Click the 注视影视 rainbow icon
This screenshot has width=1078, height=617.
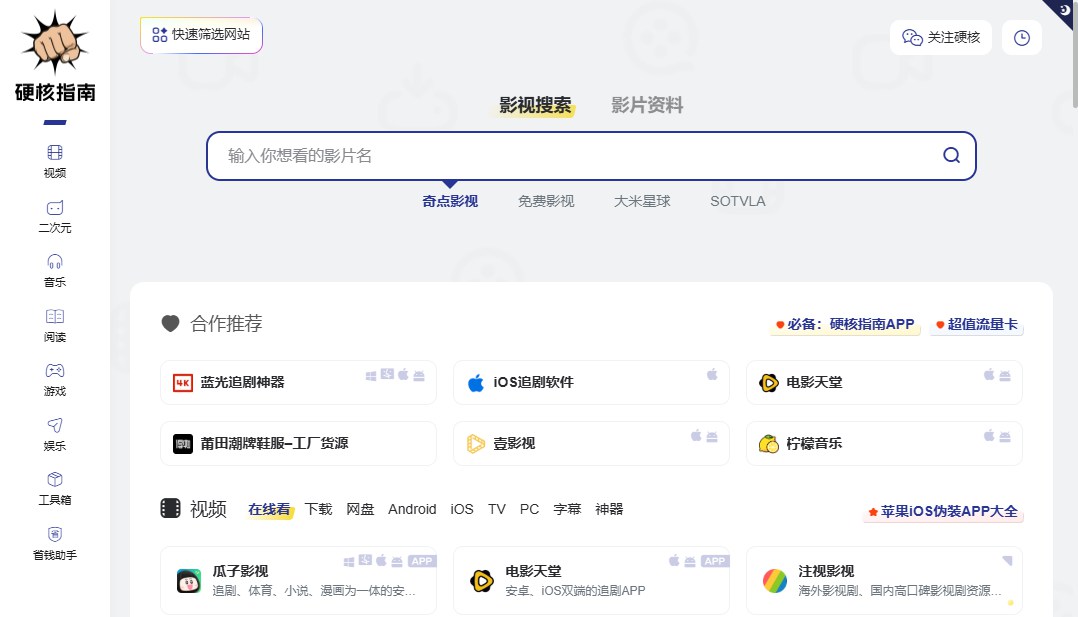(x=775, y=581)
